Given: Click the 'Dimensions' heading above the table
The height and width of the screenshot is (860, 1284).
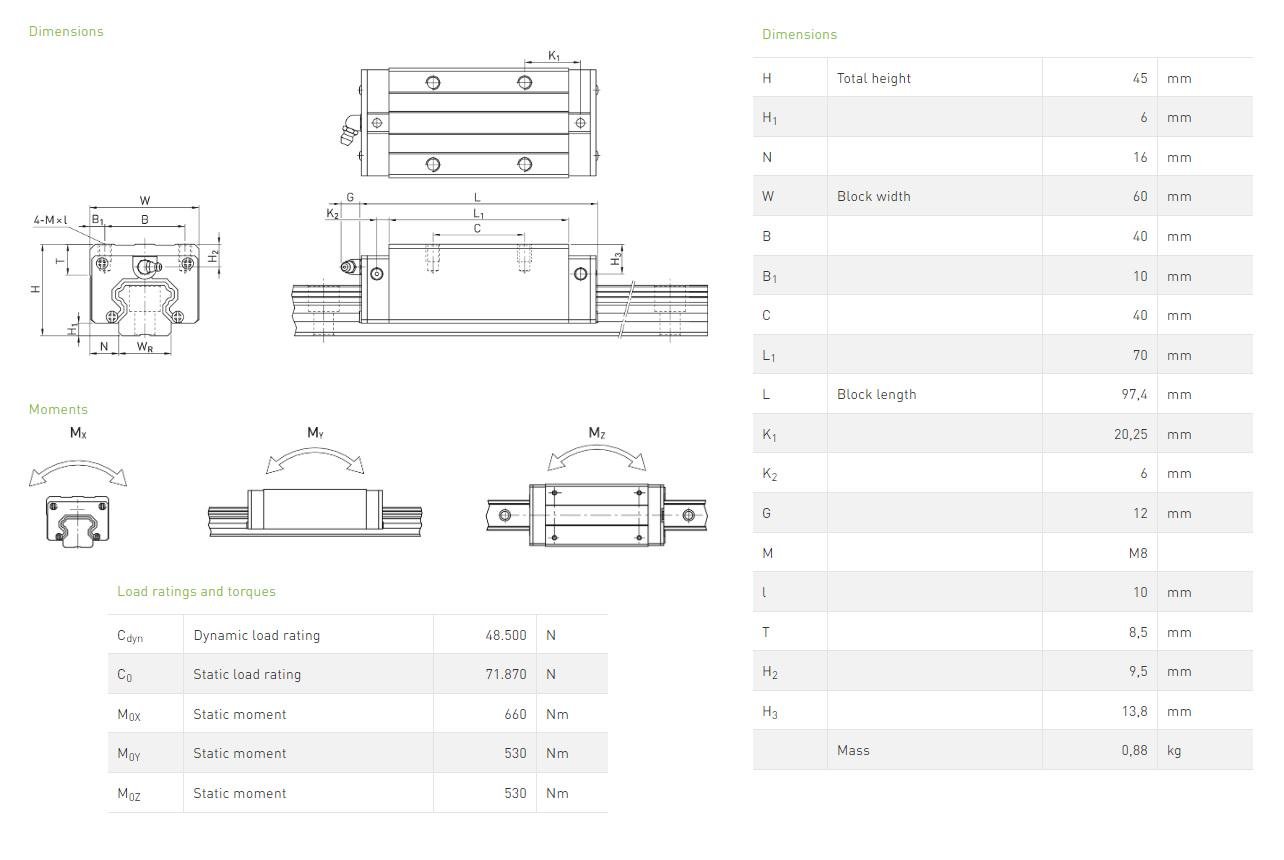Looking at the screenshot, I should pos(799,34).
